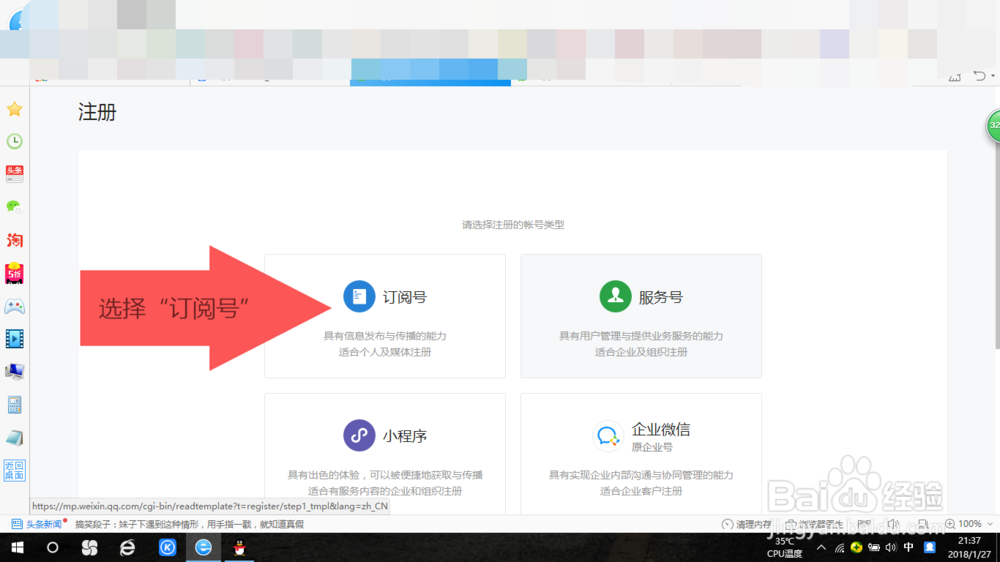This screenshot has height=562, width=1000.
Task: Open blue contact tray icon
Action: (x=930, y=548)
